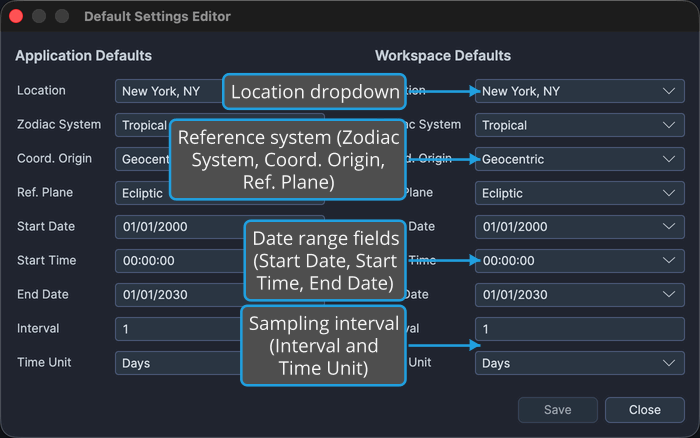The height and width of the screenshot is (438, 700).
Task: Open Workspace Coord. Origin dropdown showing Geocentric
Action: (579, 159)
